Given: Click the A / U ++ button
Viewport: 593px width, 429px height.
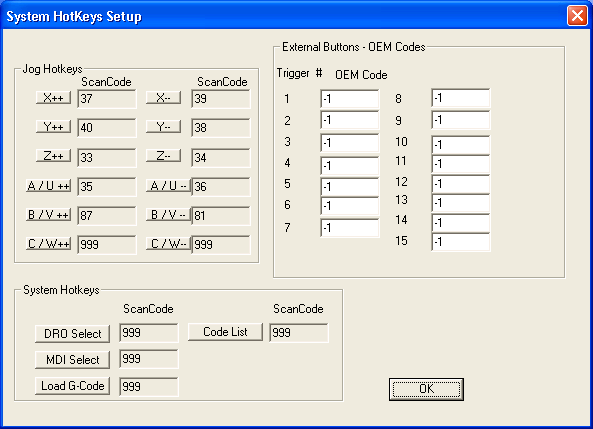Looking at the screenshot, I should pos(48,186).
